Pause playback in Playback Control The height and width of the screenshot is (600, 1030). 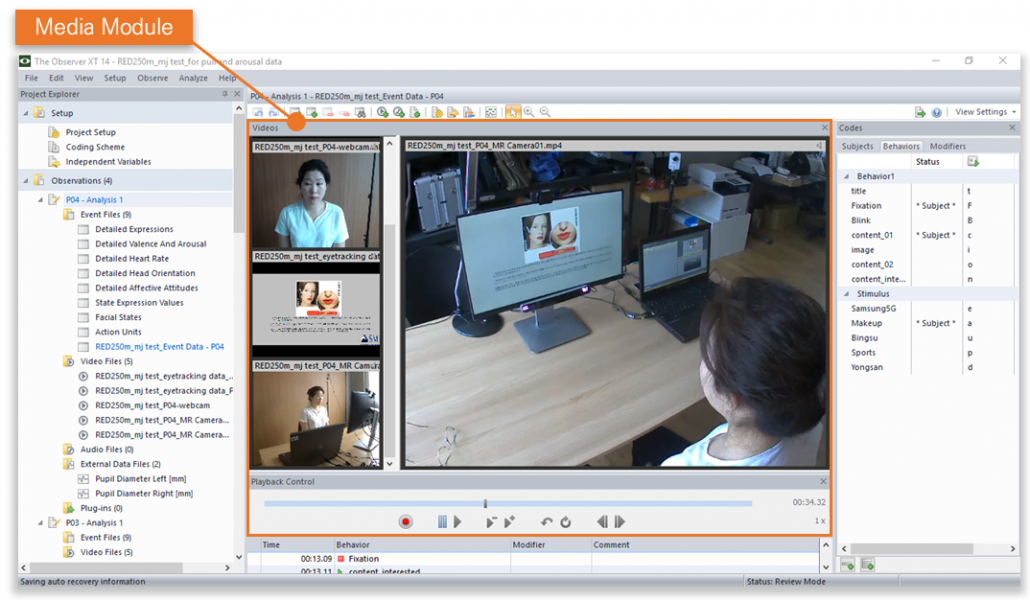pyautogui.click(x=442, y=522)
